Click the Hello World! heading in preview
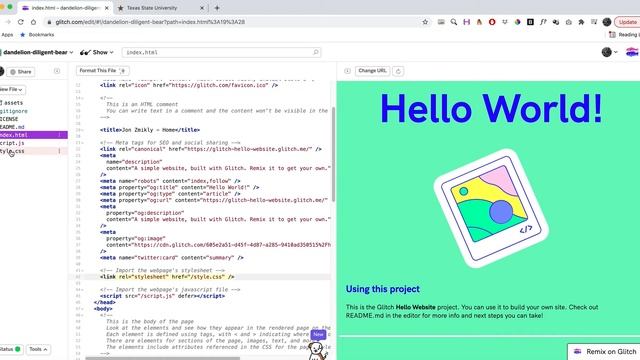Viewport: 640px width, 360px height. [x=491, y=109]
